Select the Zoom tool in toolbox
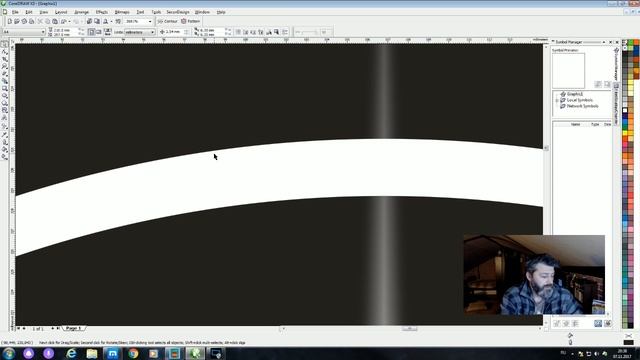The width and height of the screenshot is (640, 360). click(x=4, y=66)
